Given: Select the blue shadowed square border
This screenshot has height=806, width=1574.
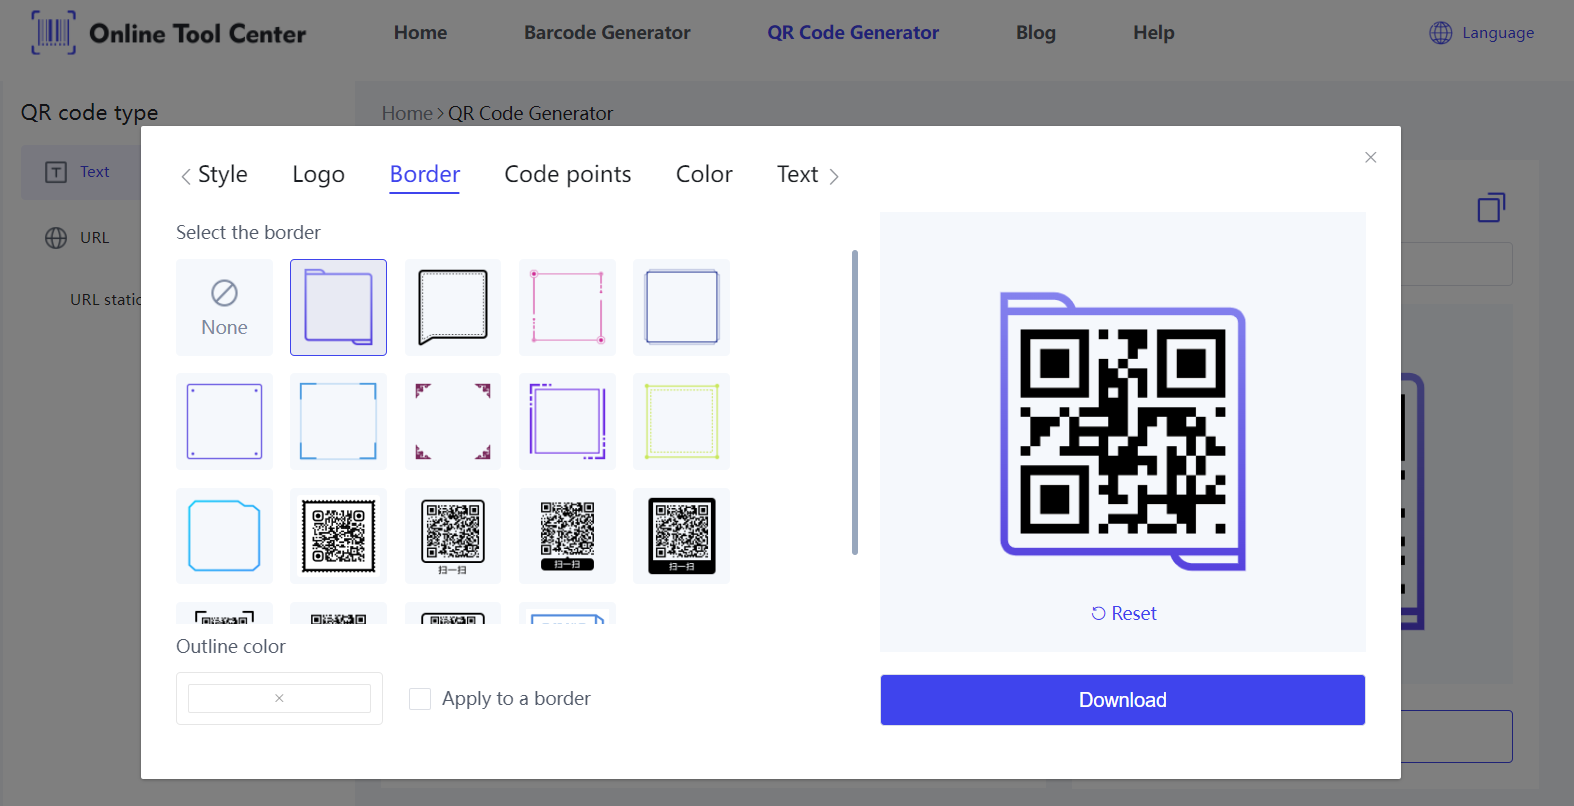Looking at the screenshot, I should coord(681,307).
